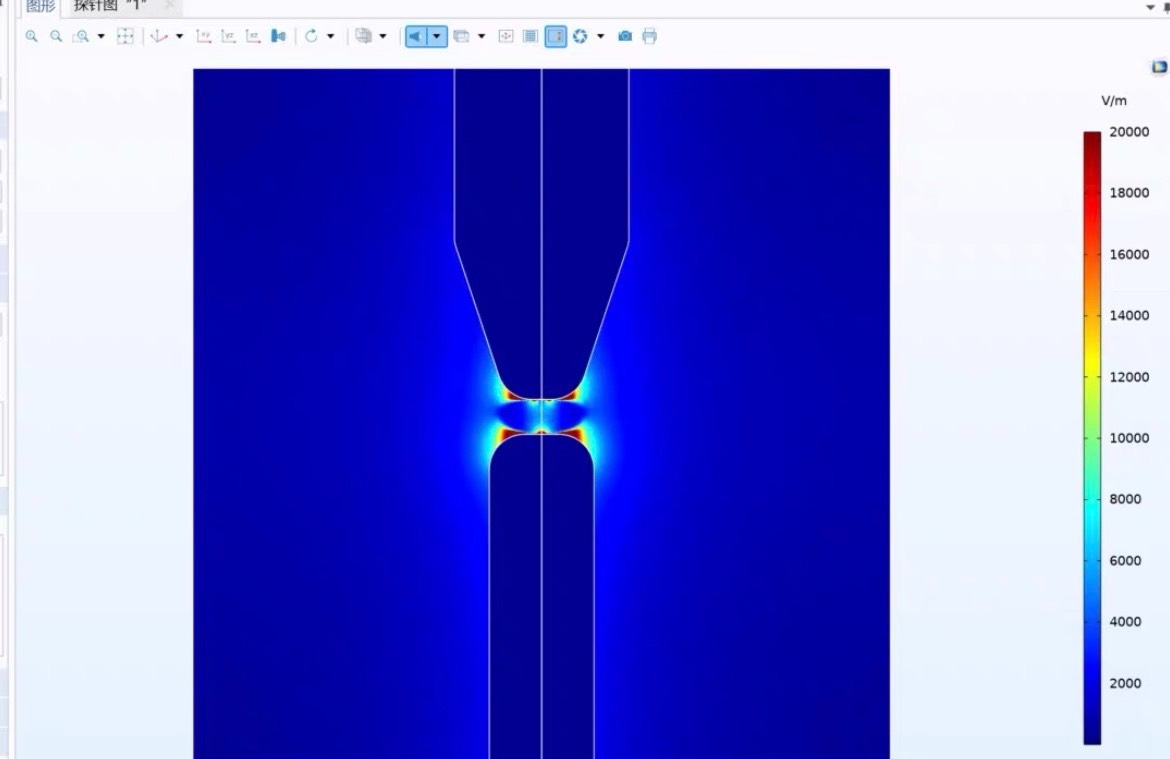Click the blue orthographic view icon

coord(278,36)
